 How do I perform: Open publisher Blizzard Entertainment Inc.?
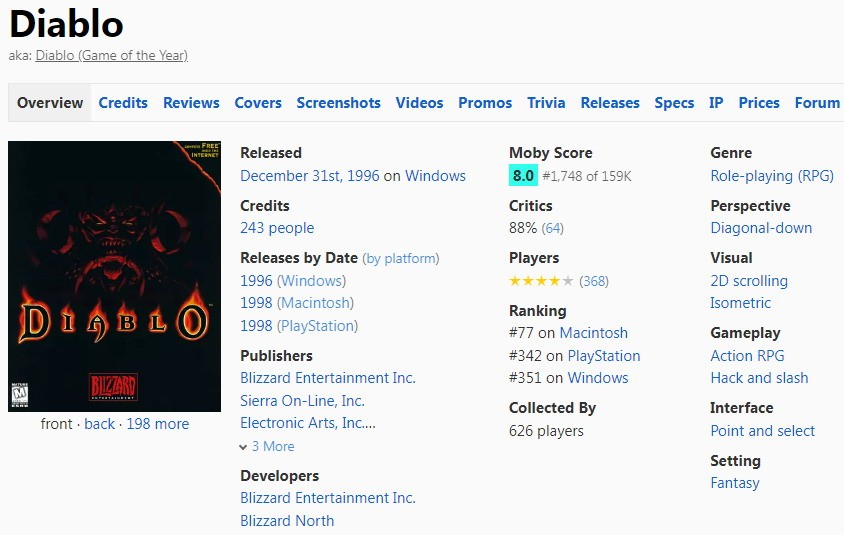(328, 378)
